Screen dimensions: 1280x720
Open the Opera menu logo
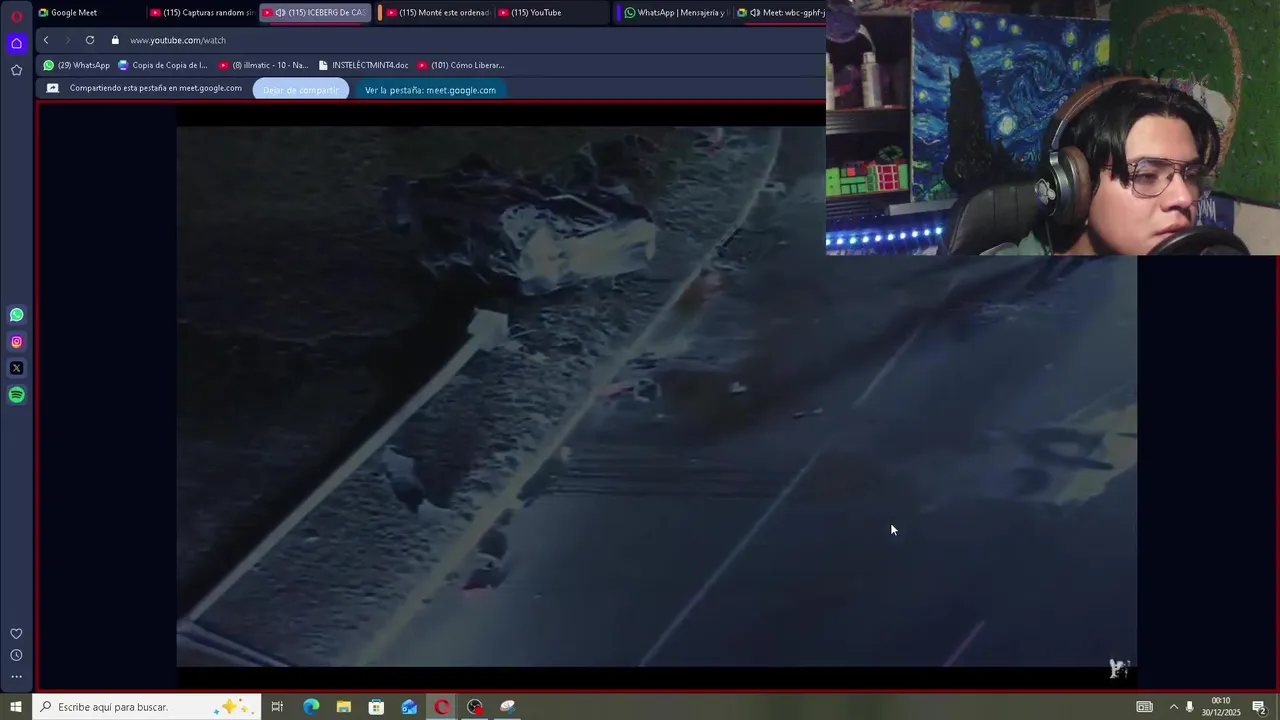[x=16, y=16]
